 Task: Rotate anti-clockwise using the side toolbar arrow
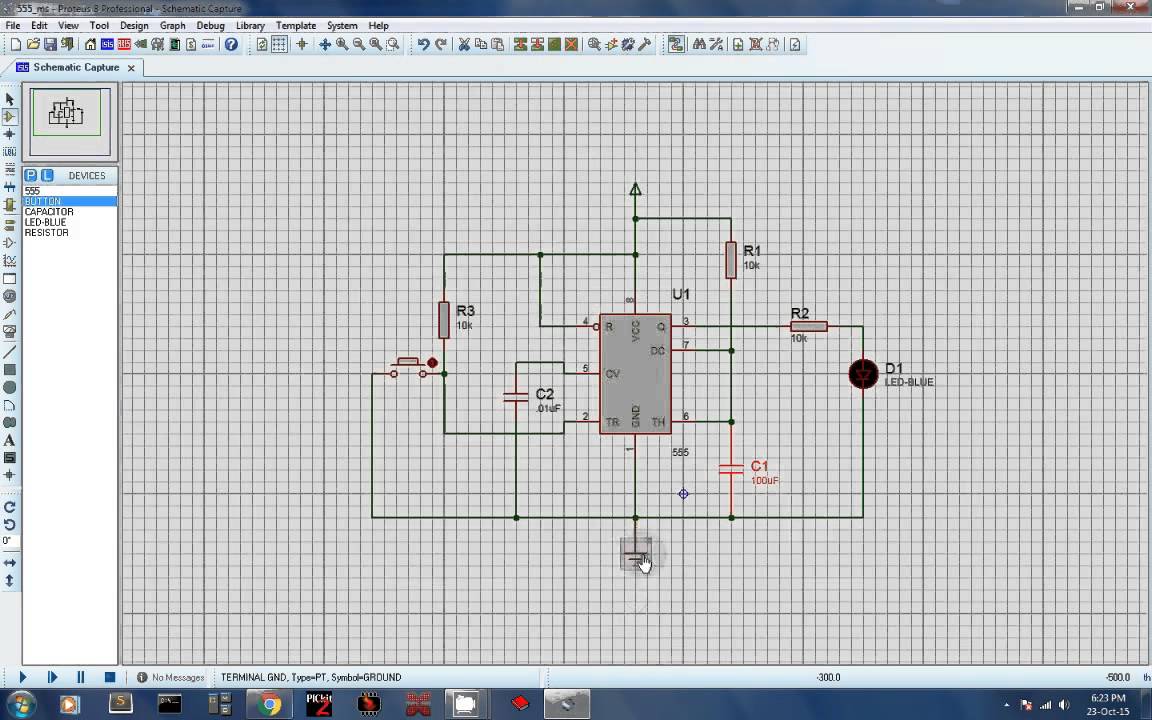[x=10, y=525]
